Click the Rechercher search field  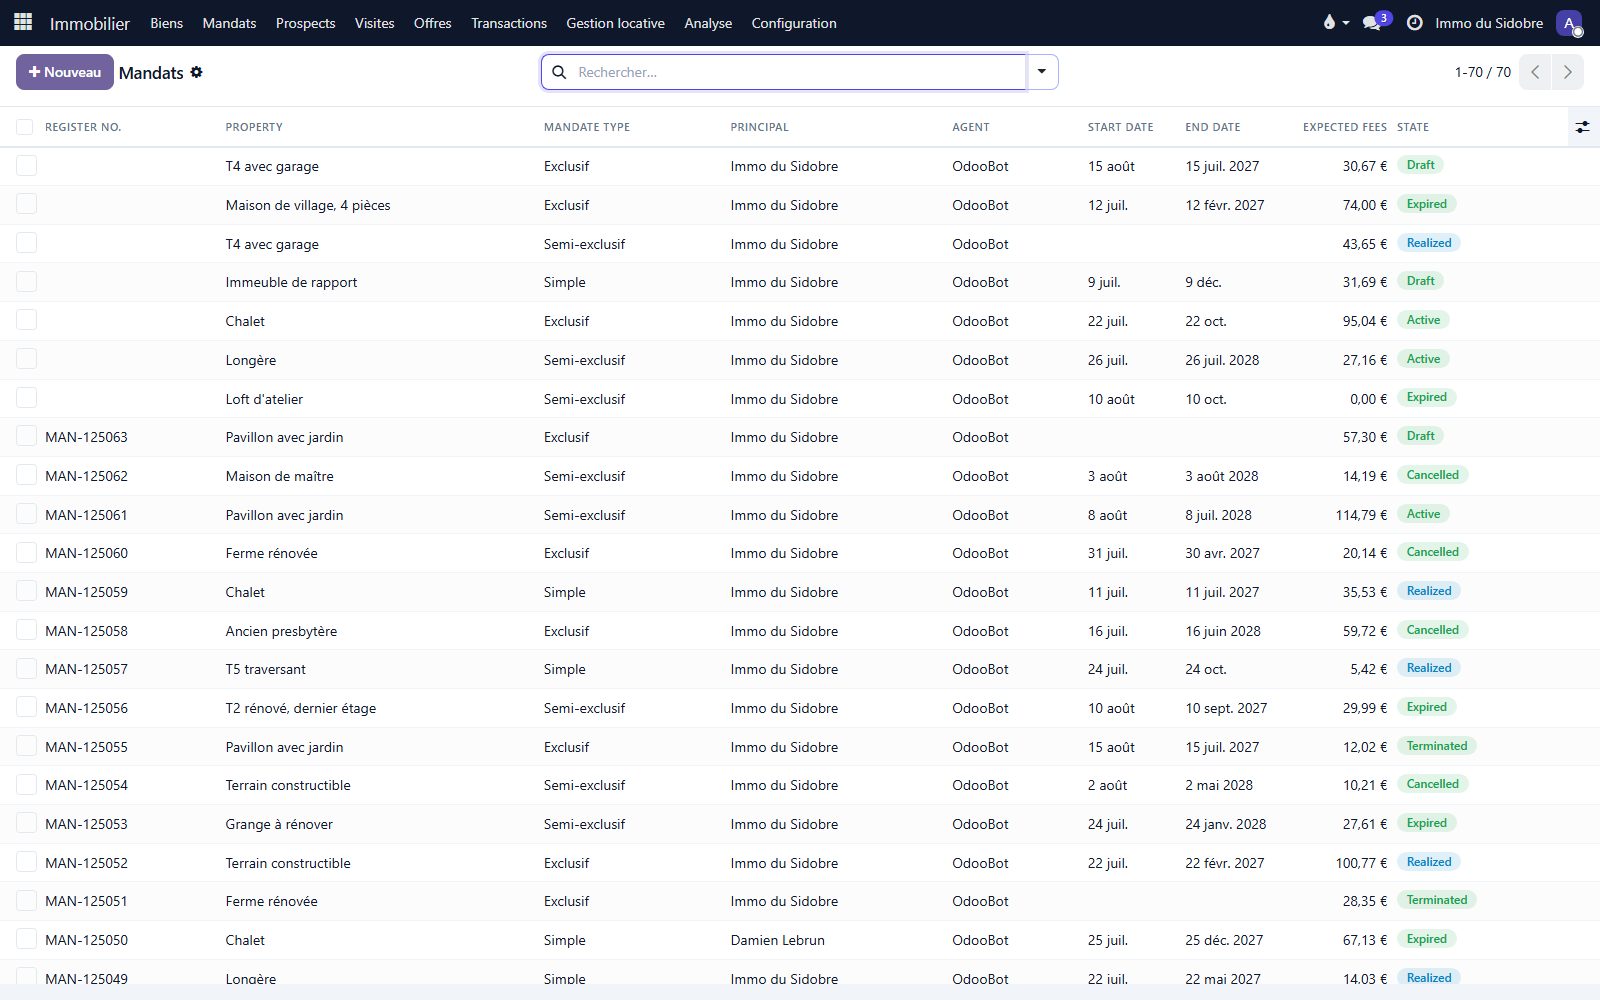click(x=800, y=72)
